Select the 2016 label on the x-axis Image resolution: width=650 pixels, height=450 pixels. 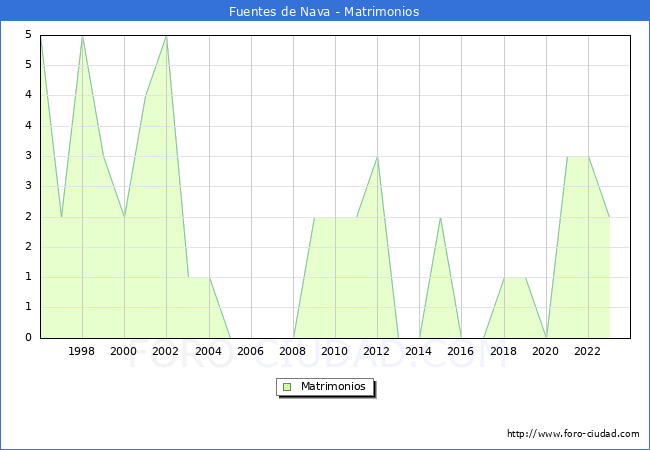[461, 351]
